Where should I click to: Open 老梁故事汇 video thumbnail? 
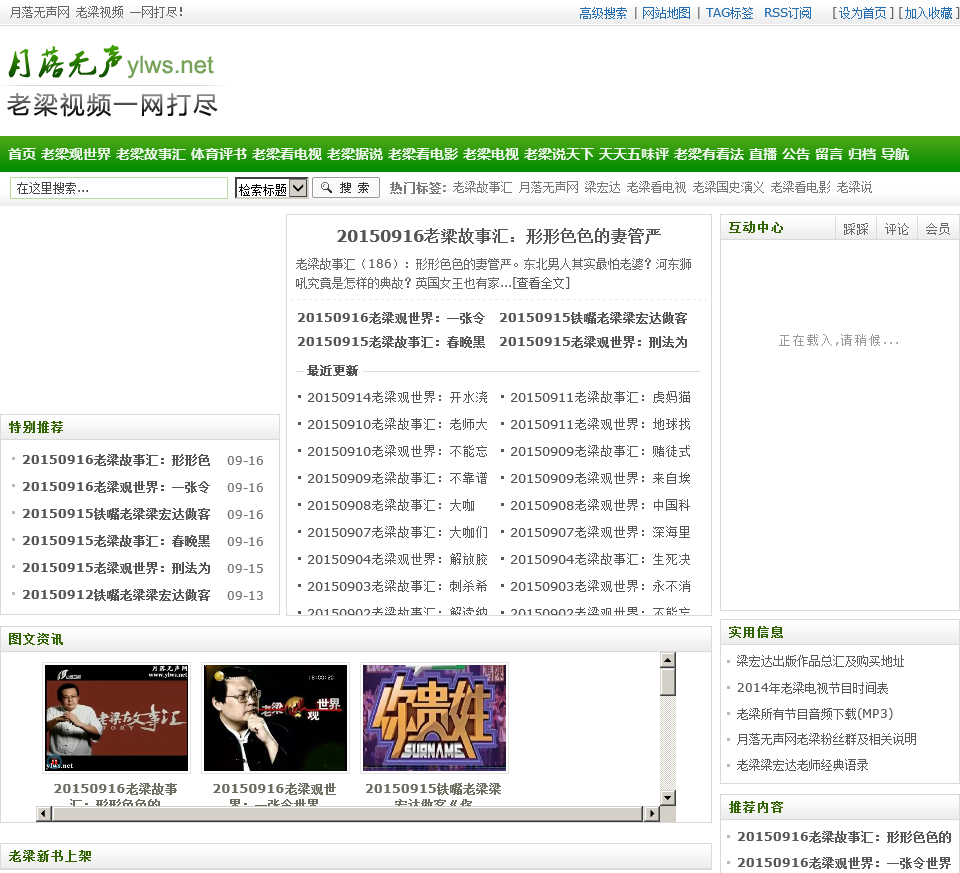[116, 718]
